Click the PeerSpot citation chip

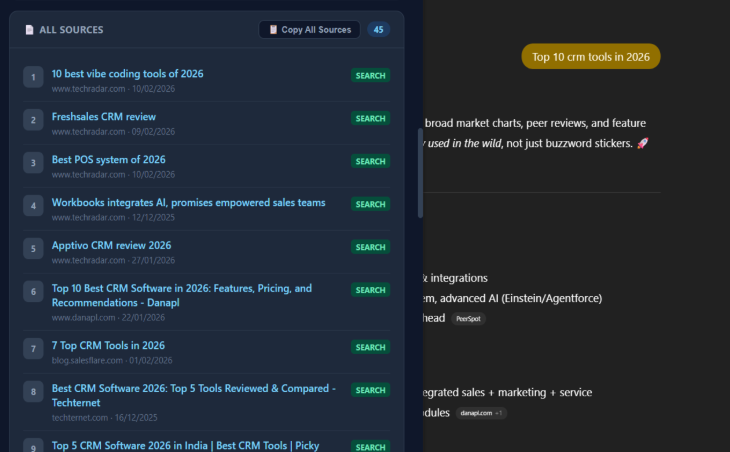pyautogui.click(x=468, y=319)
